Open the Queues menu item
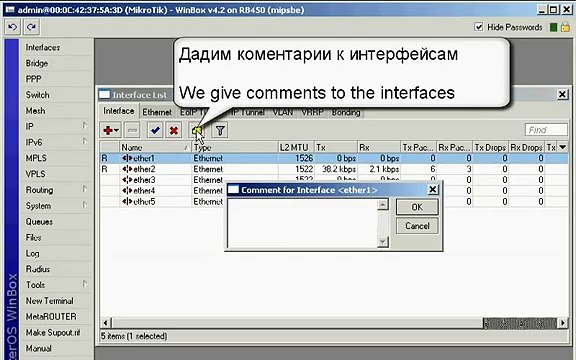The width and height of the screenshot is (576, 360). click(39, 222)
